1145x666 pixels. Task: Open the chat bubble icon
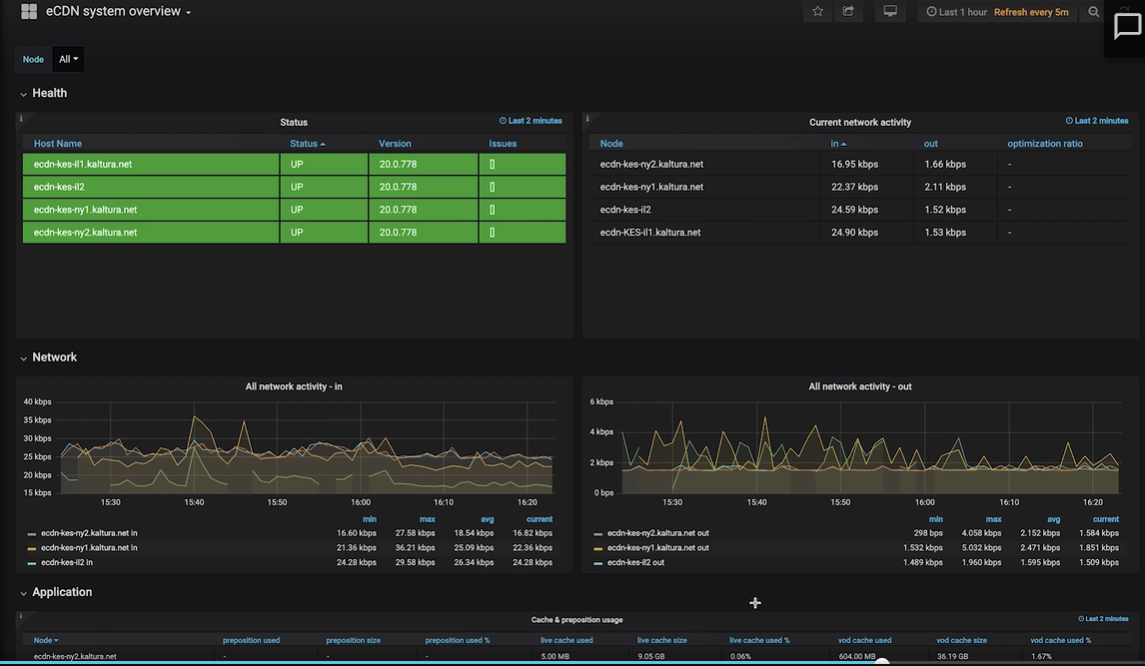click(1127, 27)
